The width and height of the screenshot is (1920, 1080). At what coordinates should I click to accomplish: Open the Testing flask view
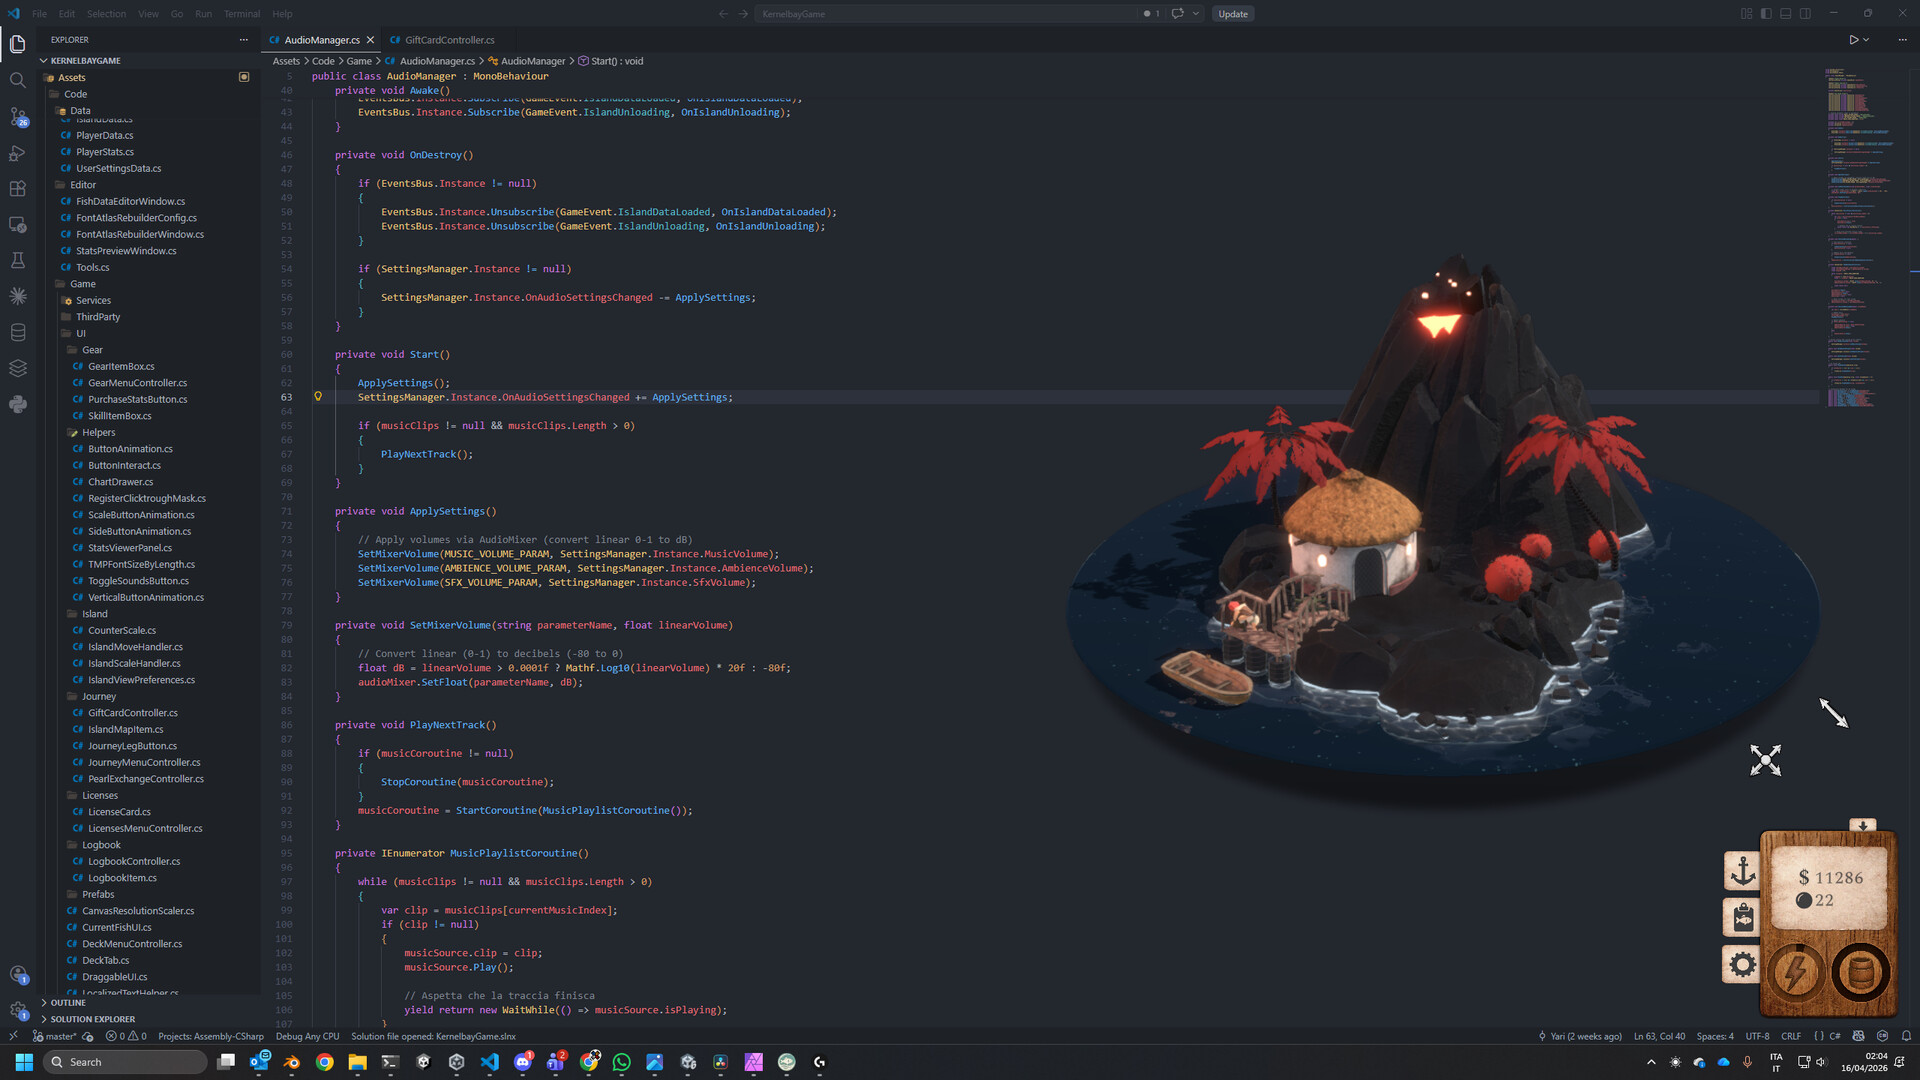[18, 261]
